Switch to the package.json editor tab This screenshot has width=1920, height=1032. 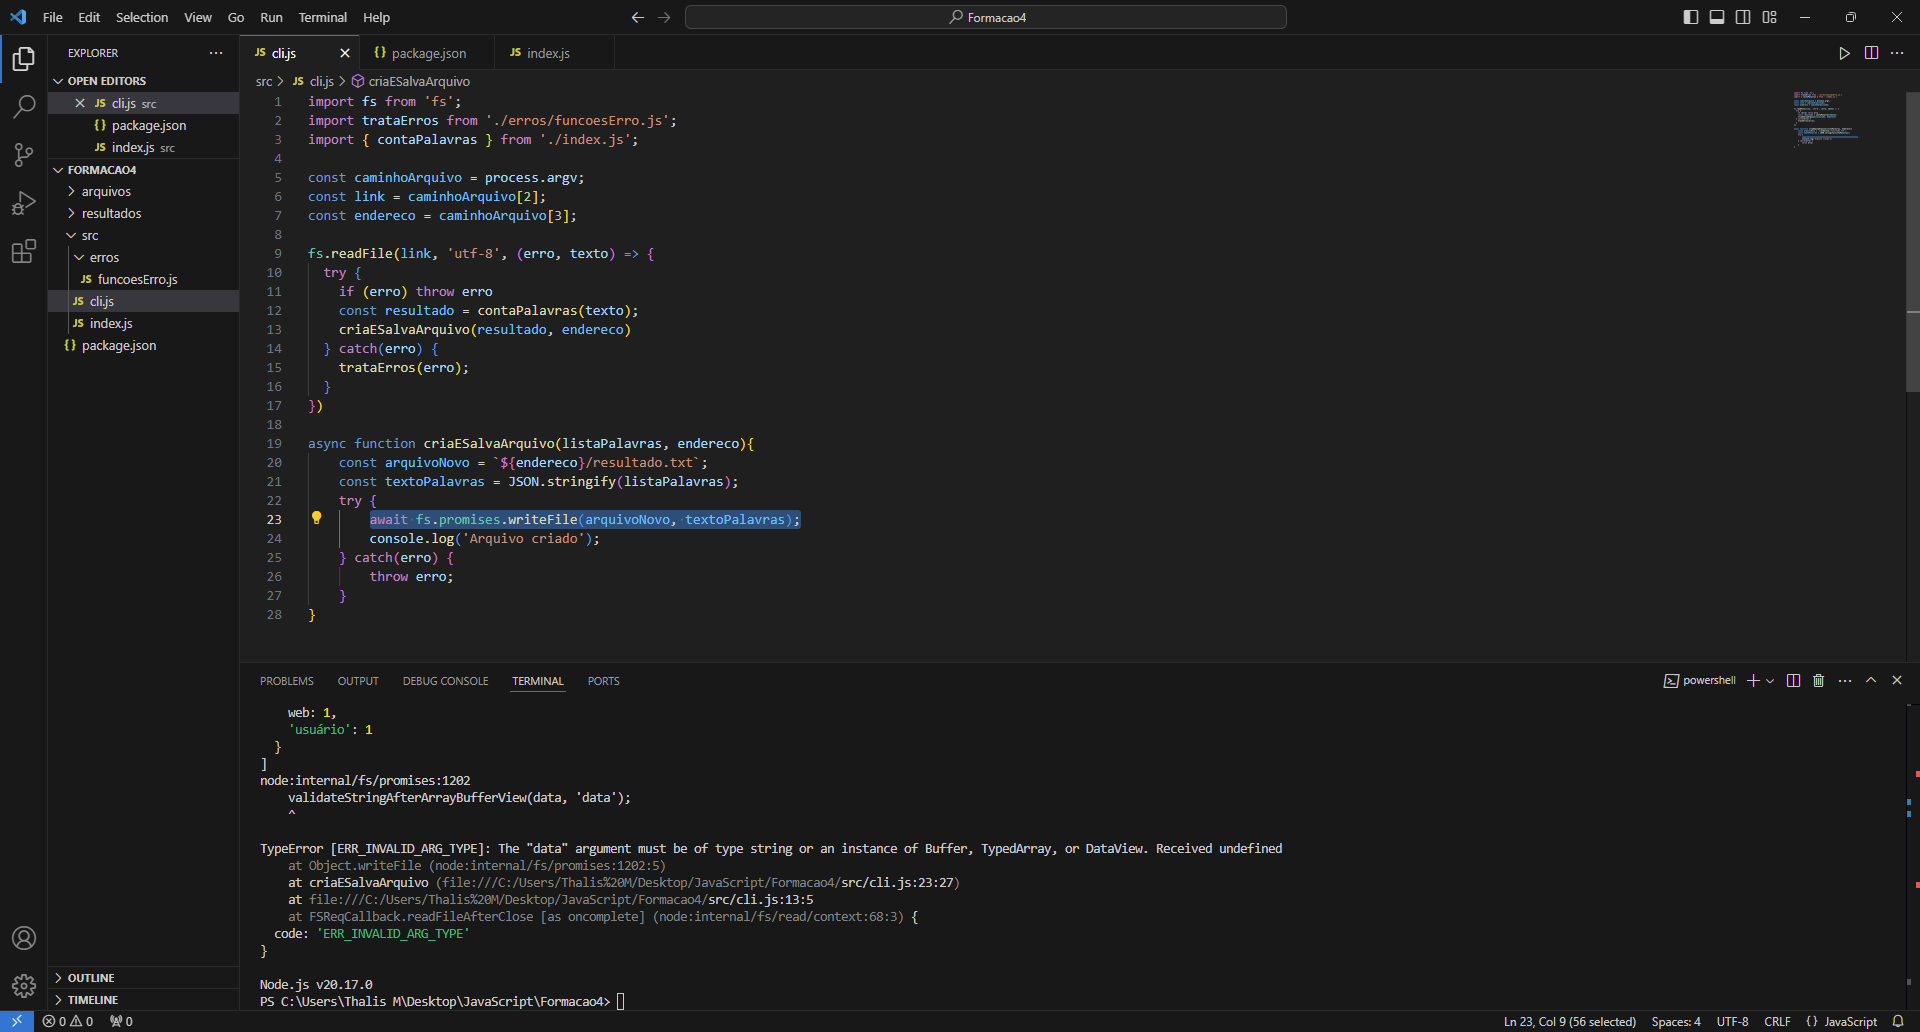[429, 53]
